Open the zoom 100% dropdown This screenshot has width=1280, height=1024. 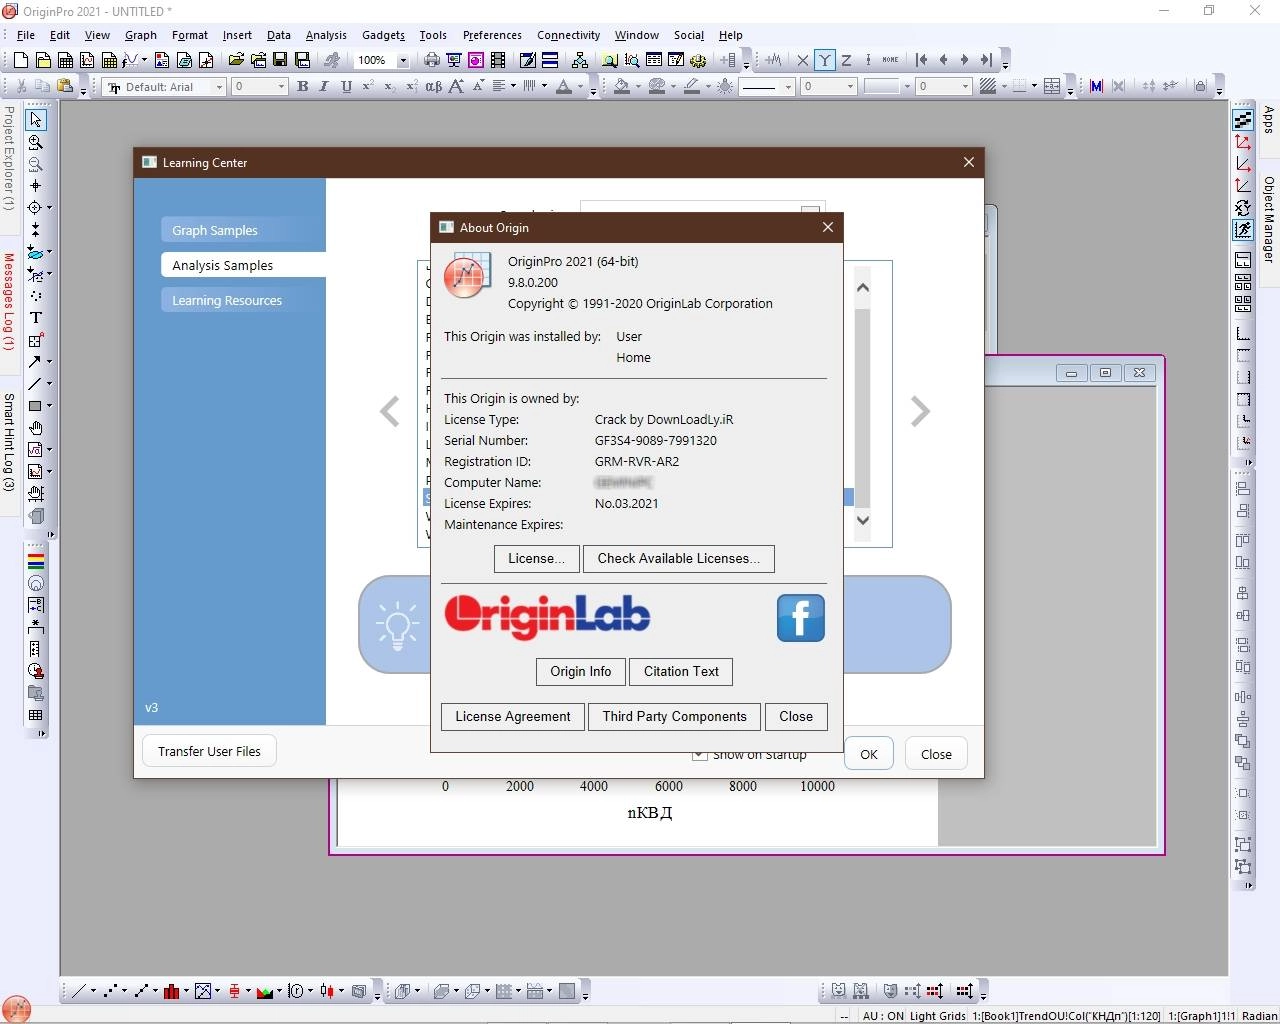[x=403, y=60]
